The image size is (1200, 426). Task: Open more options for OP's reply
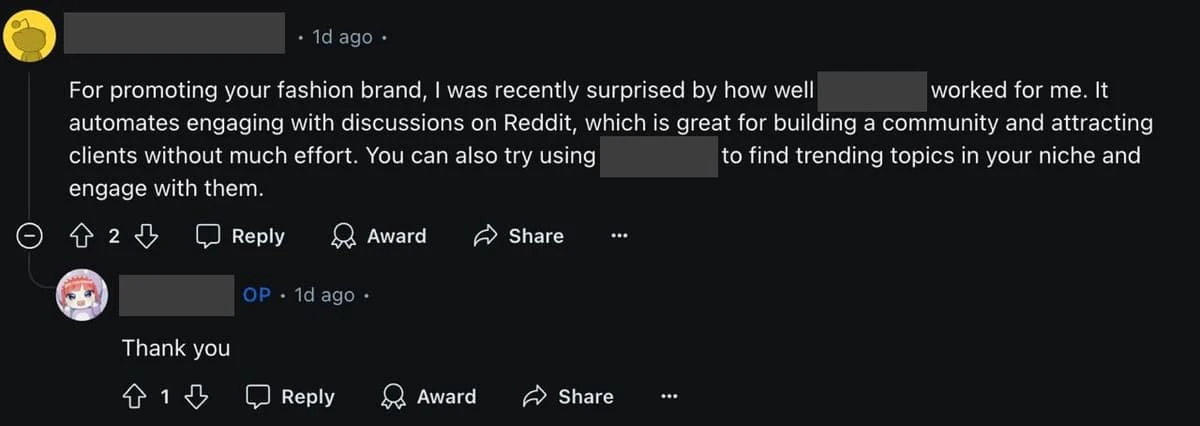point(669,397)
